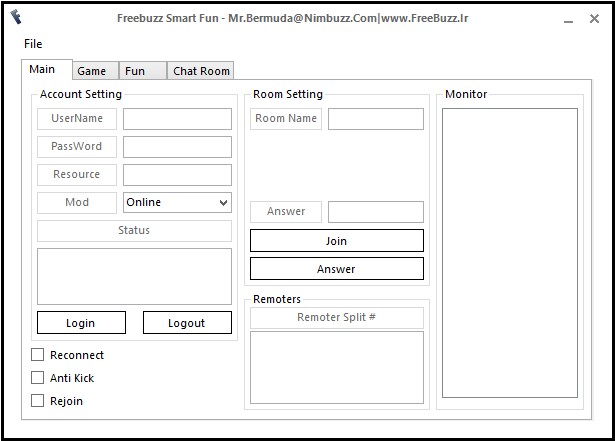Enable the Rejoin checkbox
The height and width of the screenshot is (441, 615).
point(37,401)
